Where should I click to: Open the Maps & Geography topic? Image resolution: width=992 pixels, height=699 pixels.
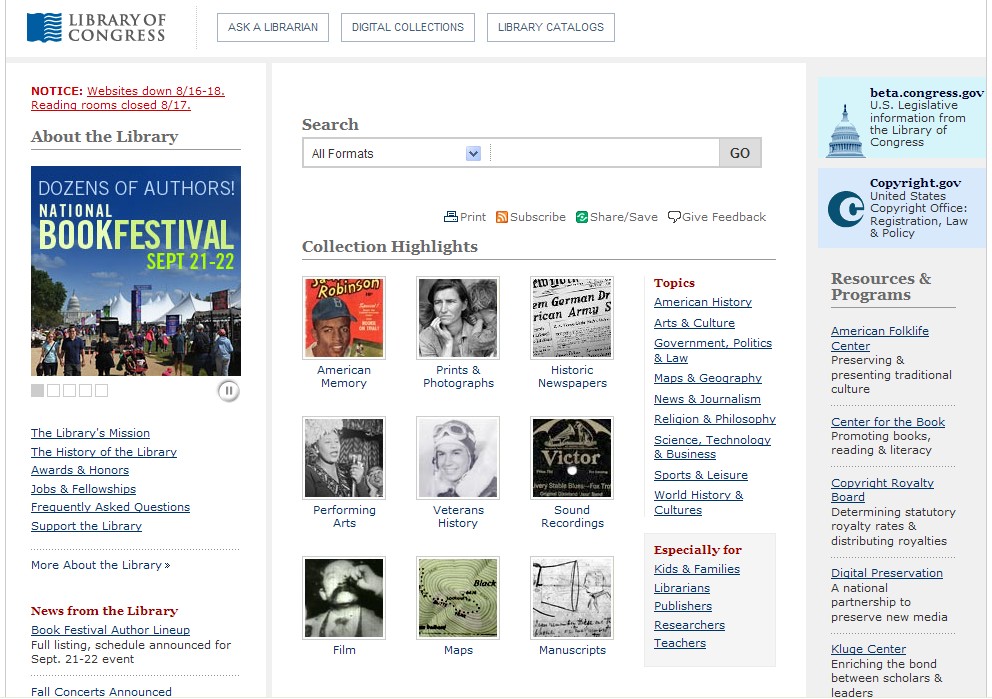pos(708,378)
